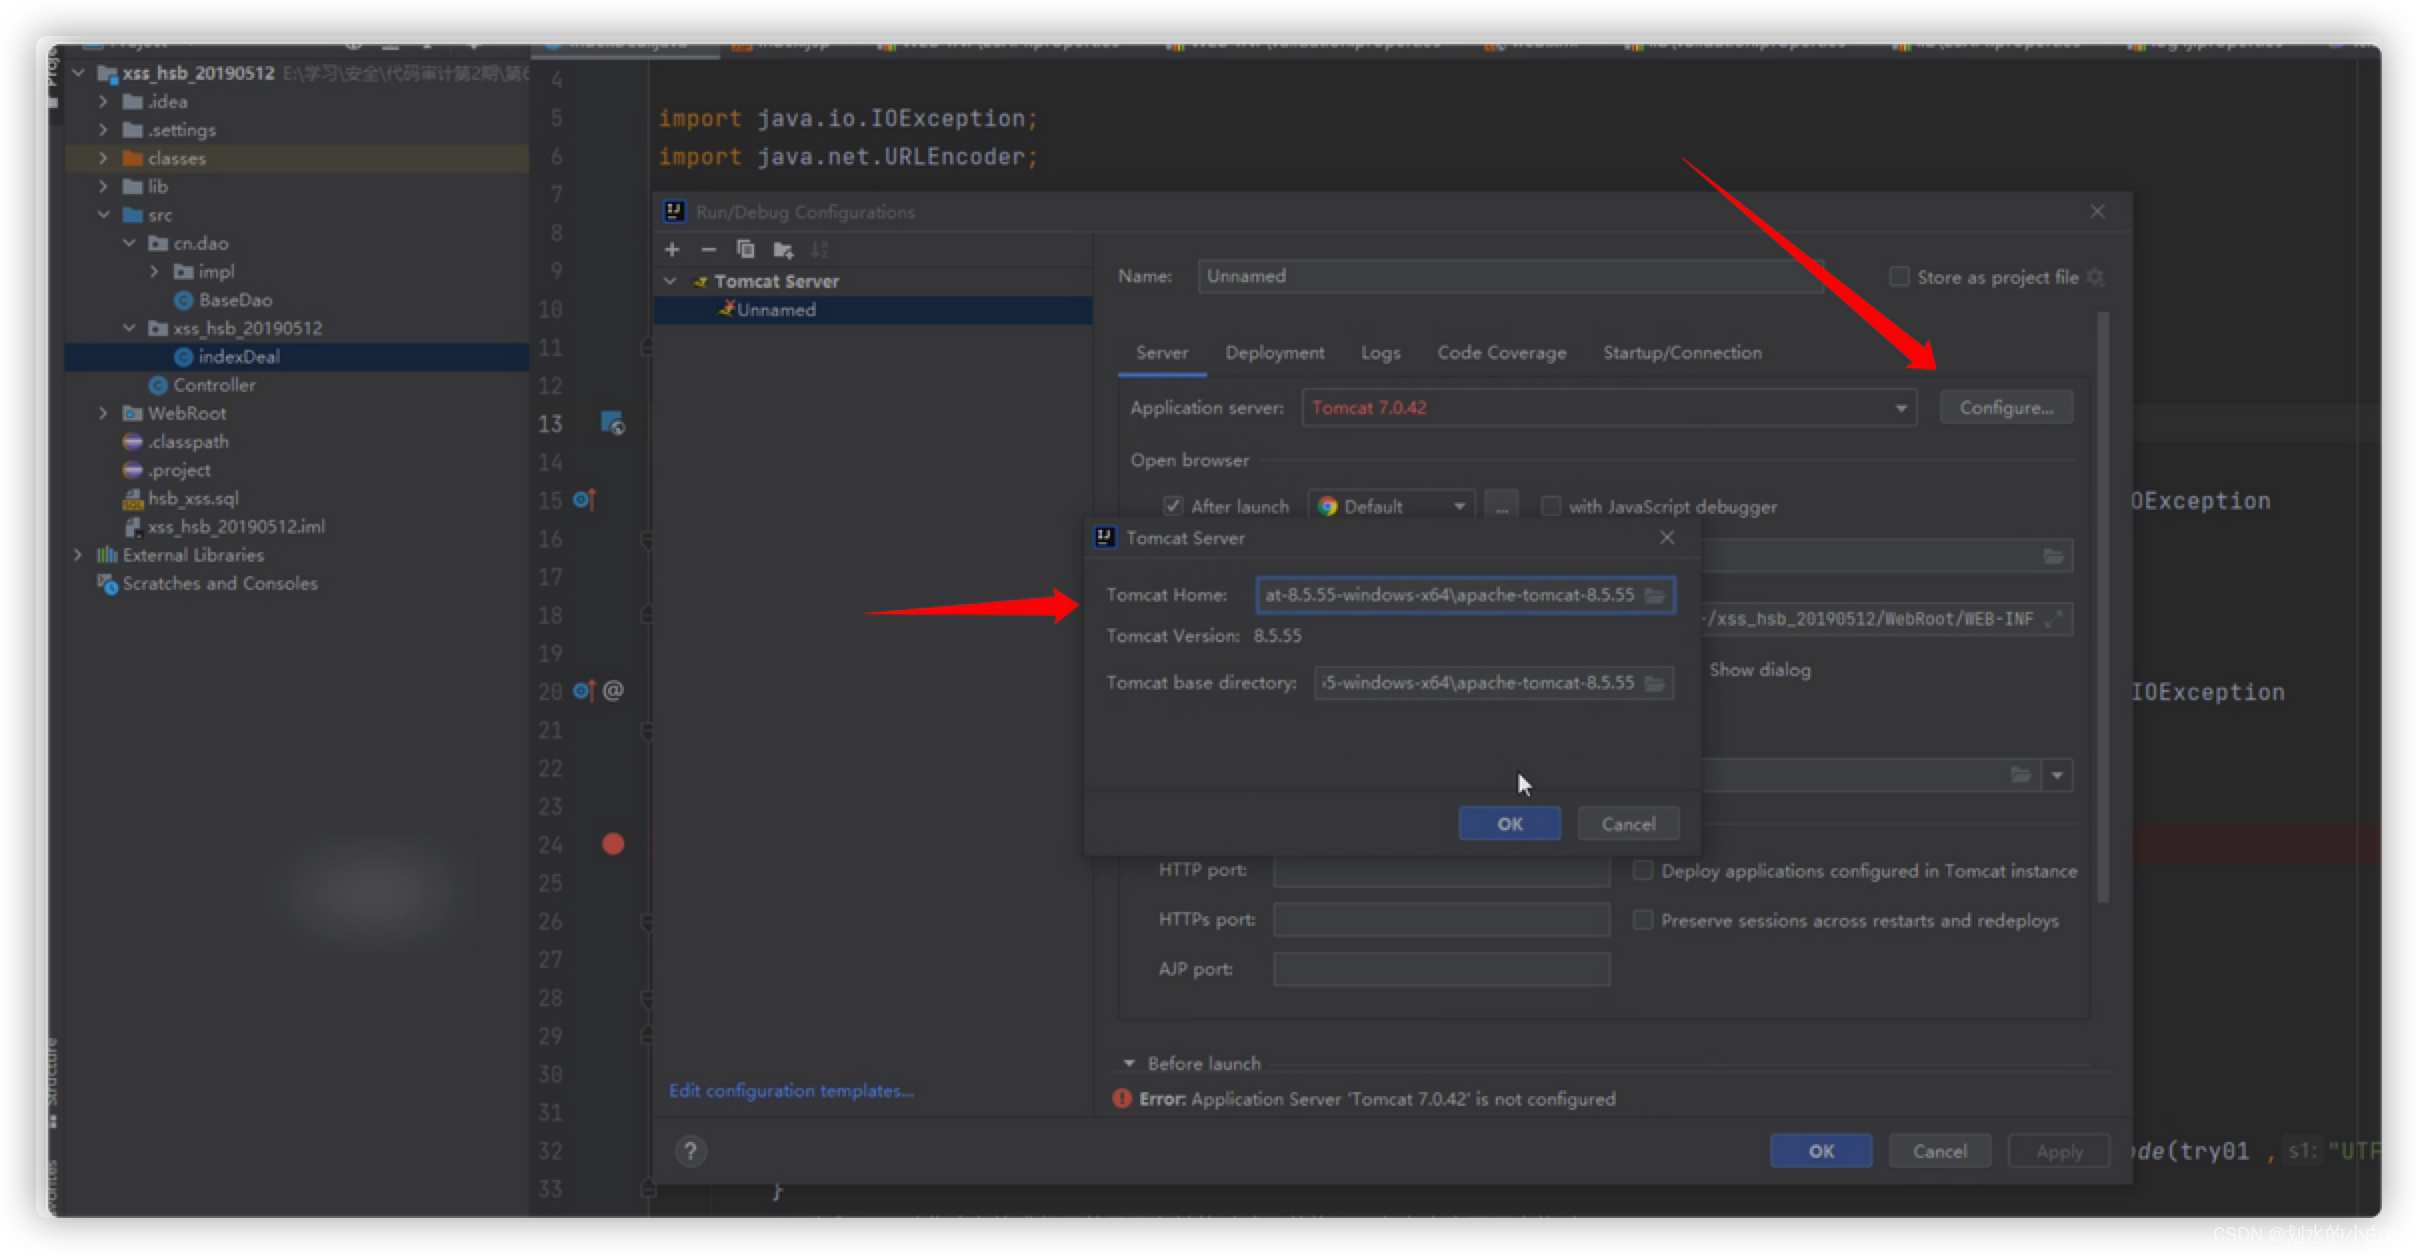Click red breakpoint on line 24

[613, 844]
